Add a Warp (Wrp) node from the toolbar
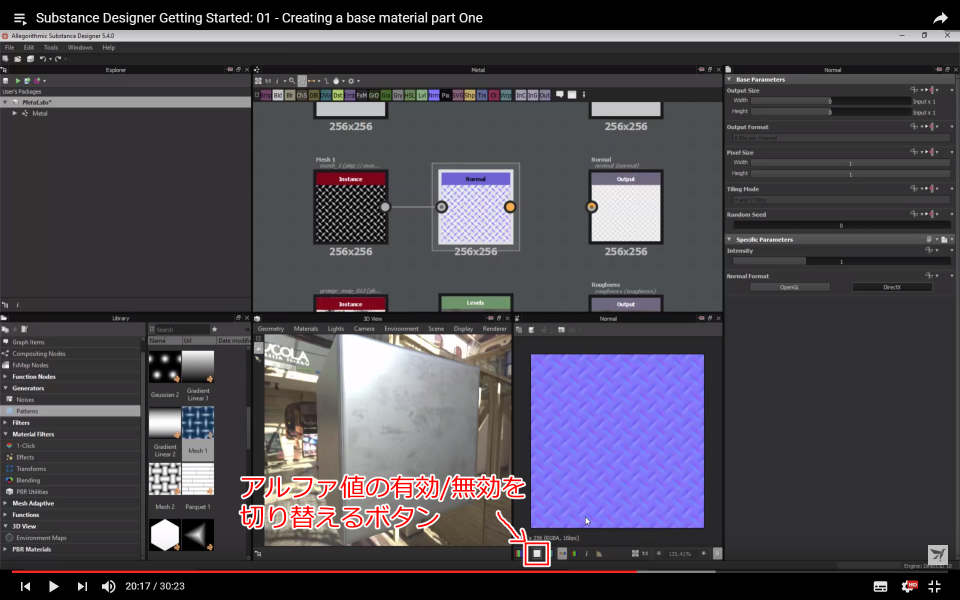 point(506,95)
